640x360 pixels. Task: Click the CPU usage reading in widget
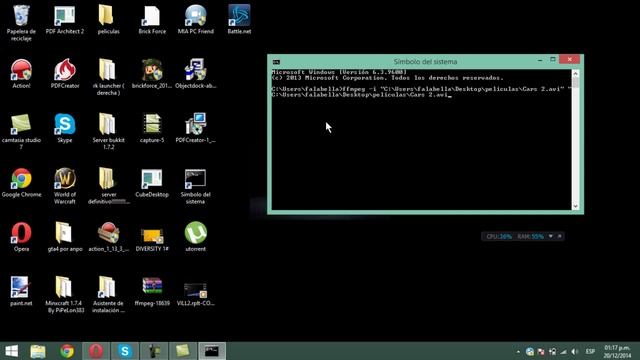(x=499, y=236)
